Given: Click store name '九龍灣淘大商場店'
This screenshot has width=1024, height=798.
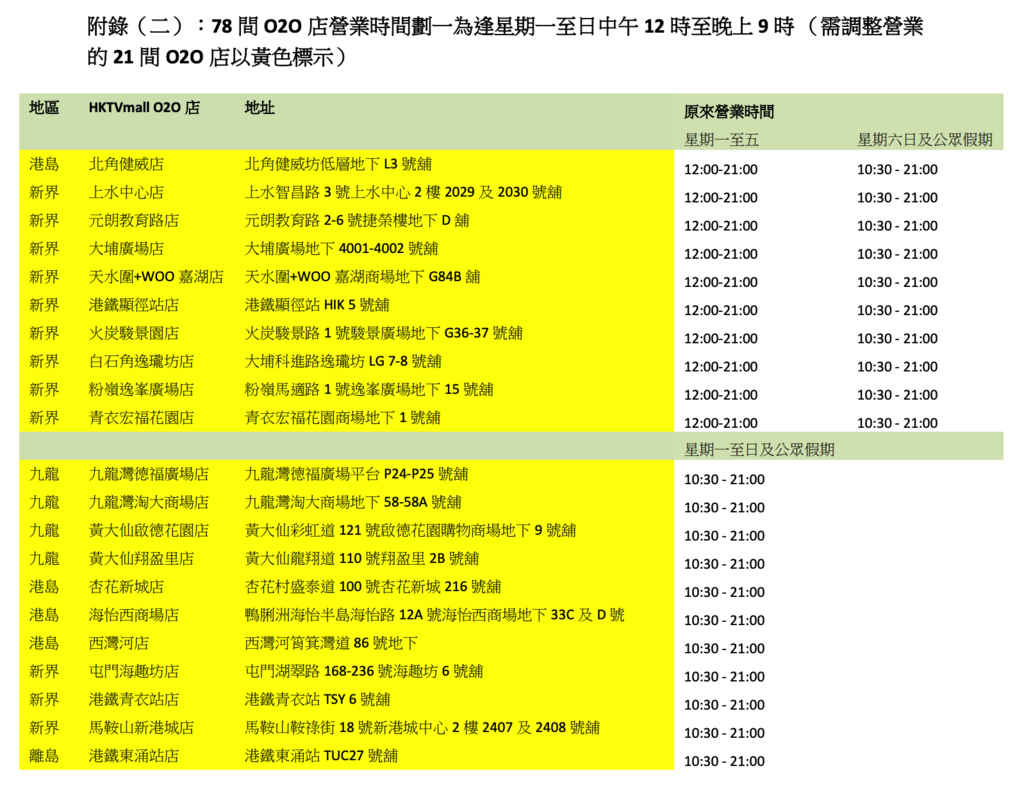Looking at the screenshot, I should pyautogui.click(x=149, y=502).
